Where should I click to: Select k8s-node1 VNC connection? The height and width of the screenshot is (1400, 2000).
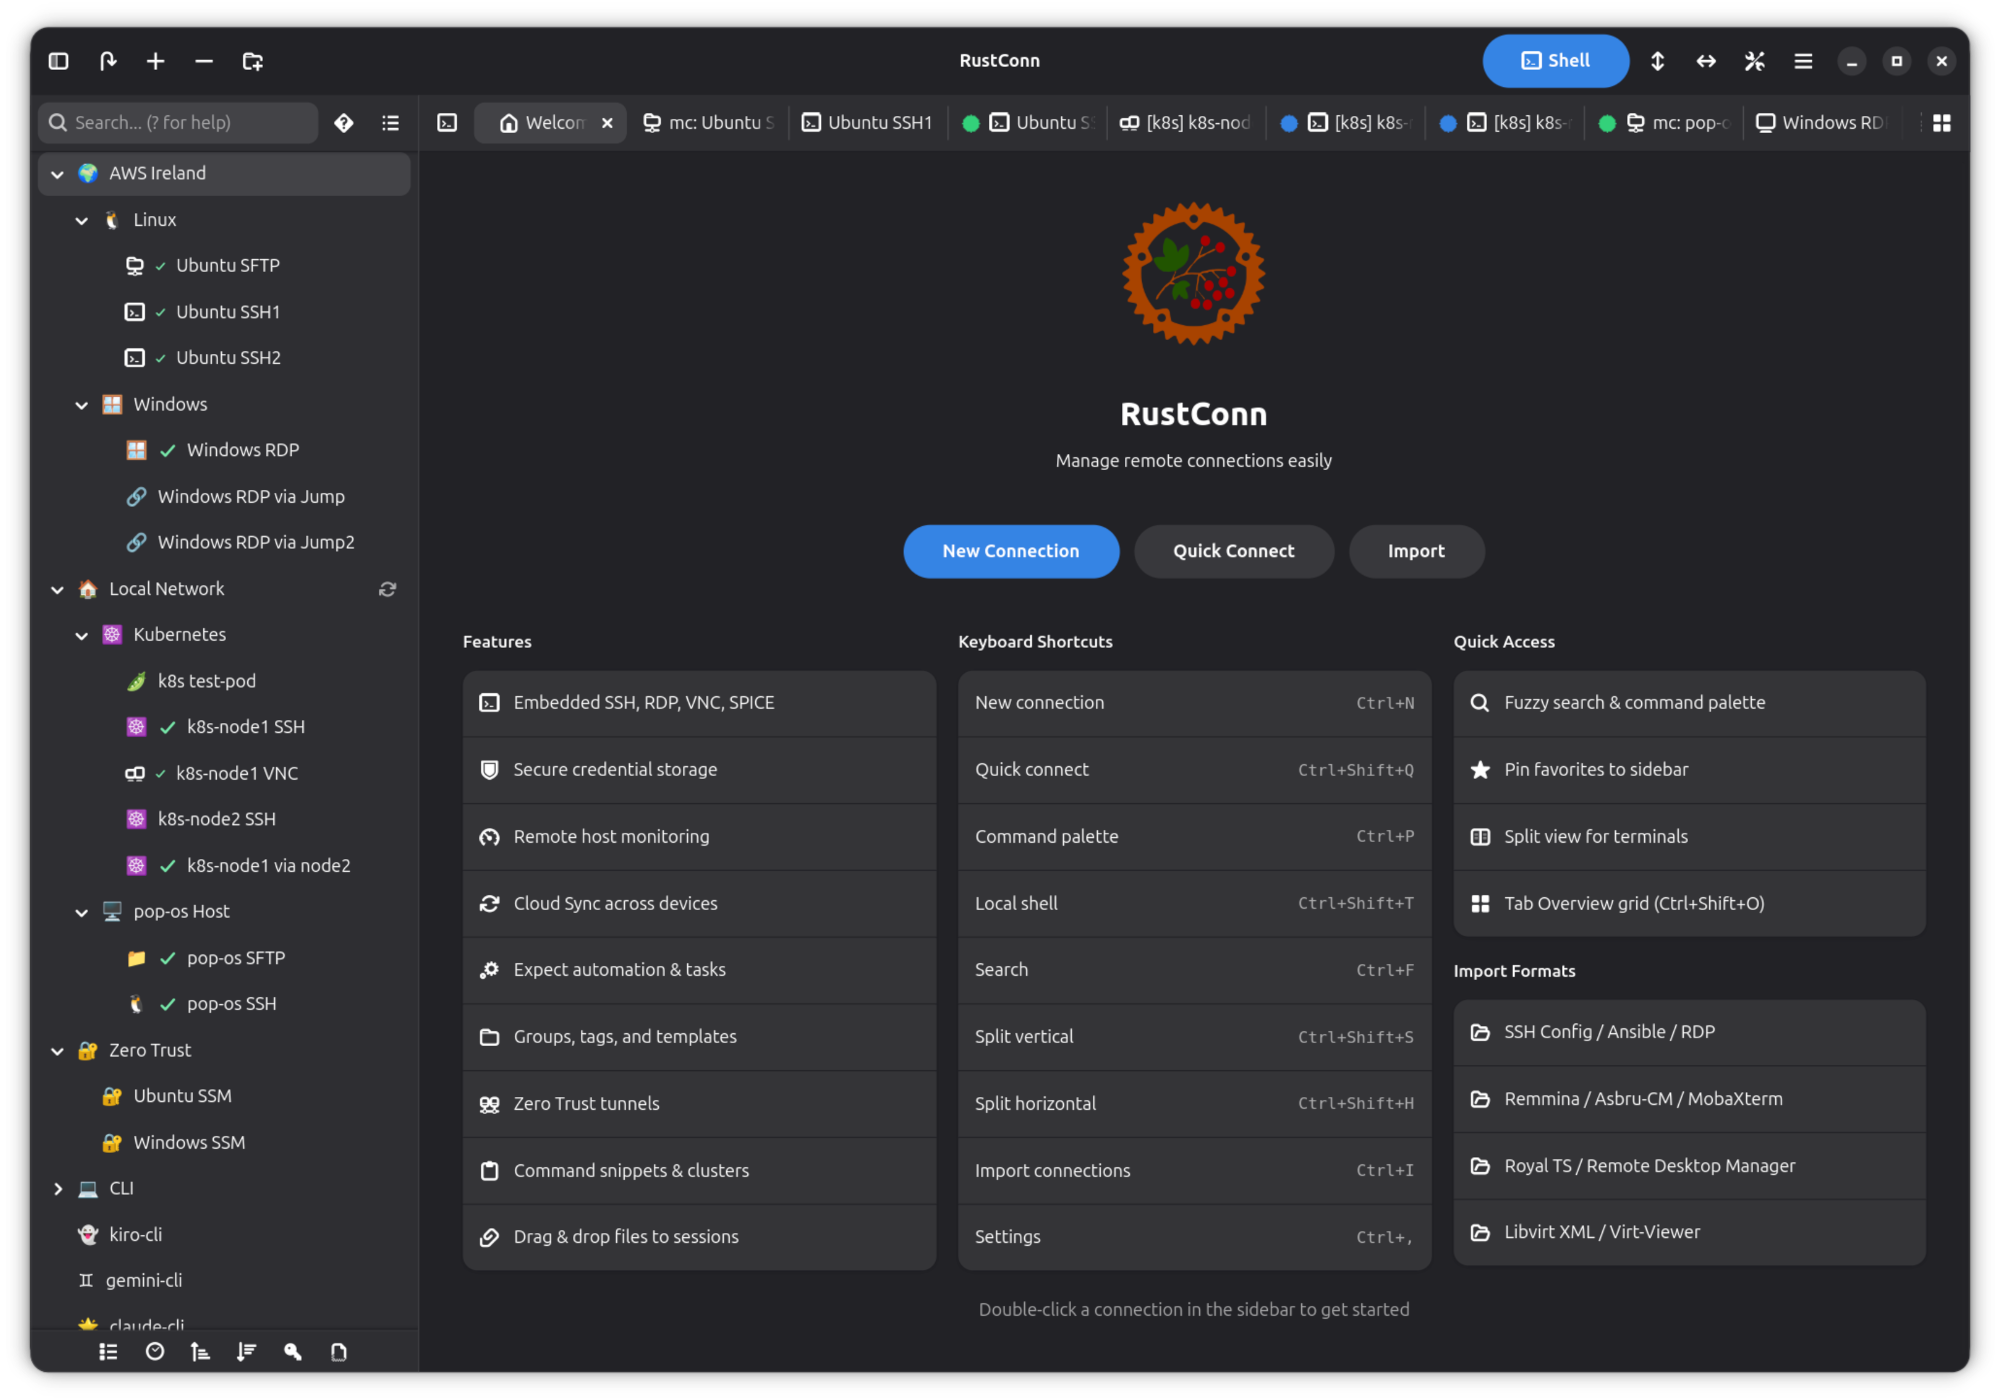tap(224, 773)
